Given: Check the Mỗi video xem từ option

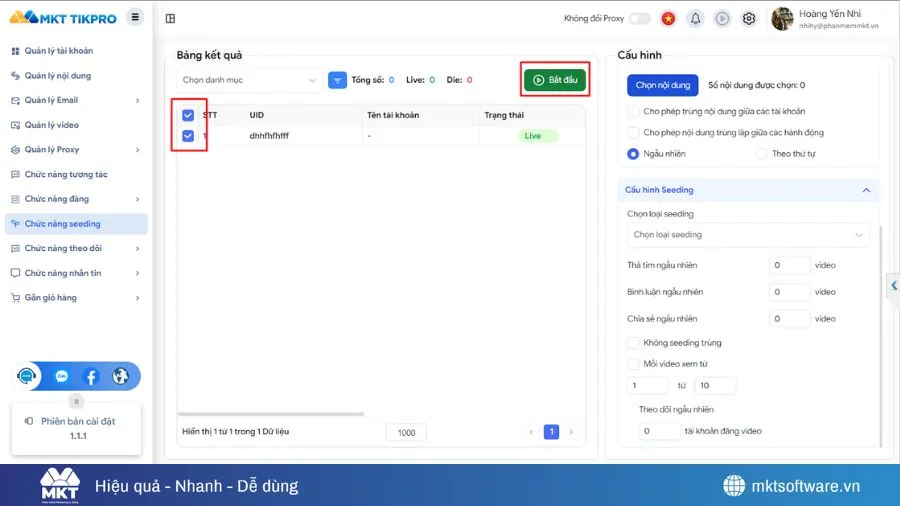Looking at the screenshot, I should pyautogui.click(x=633, y=364).
